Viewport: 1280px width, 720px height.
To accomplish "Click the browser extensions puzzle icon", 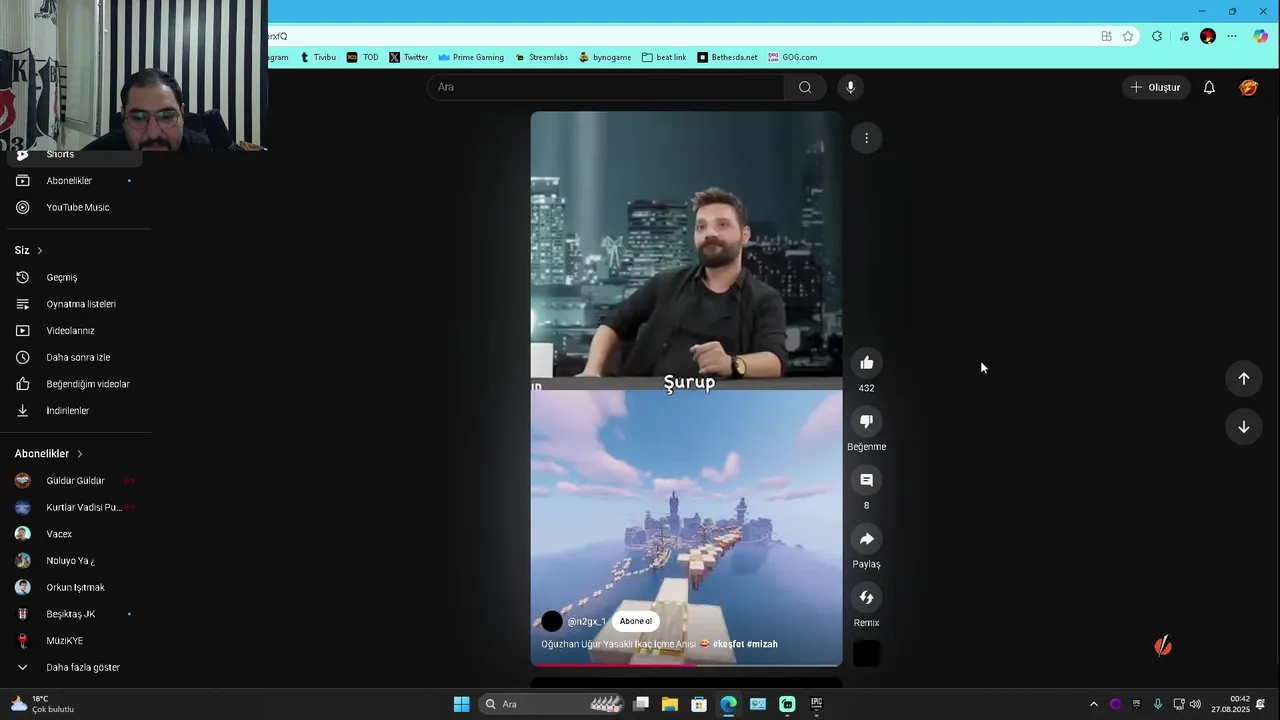I will [x=1157, y=36].
